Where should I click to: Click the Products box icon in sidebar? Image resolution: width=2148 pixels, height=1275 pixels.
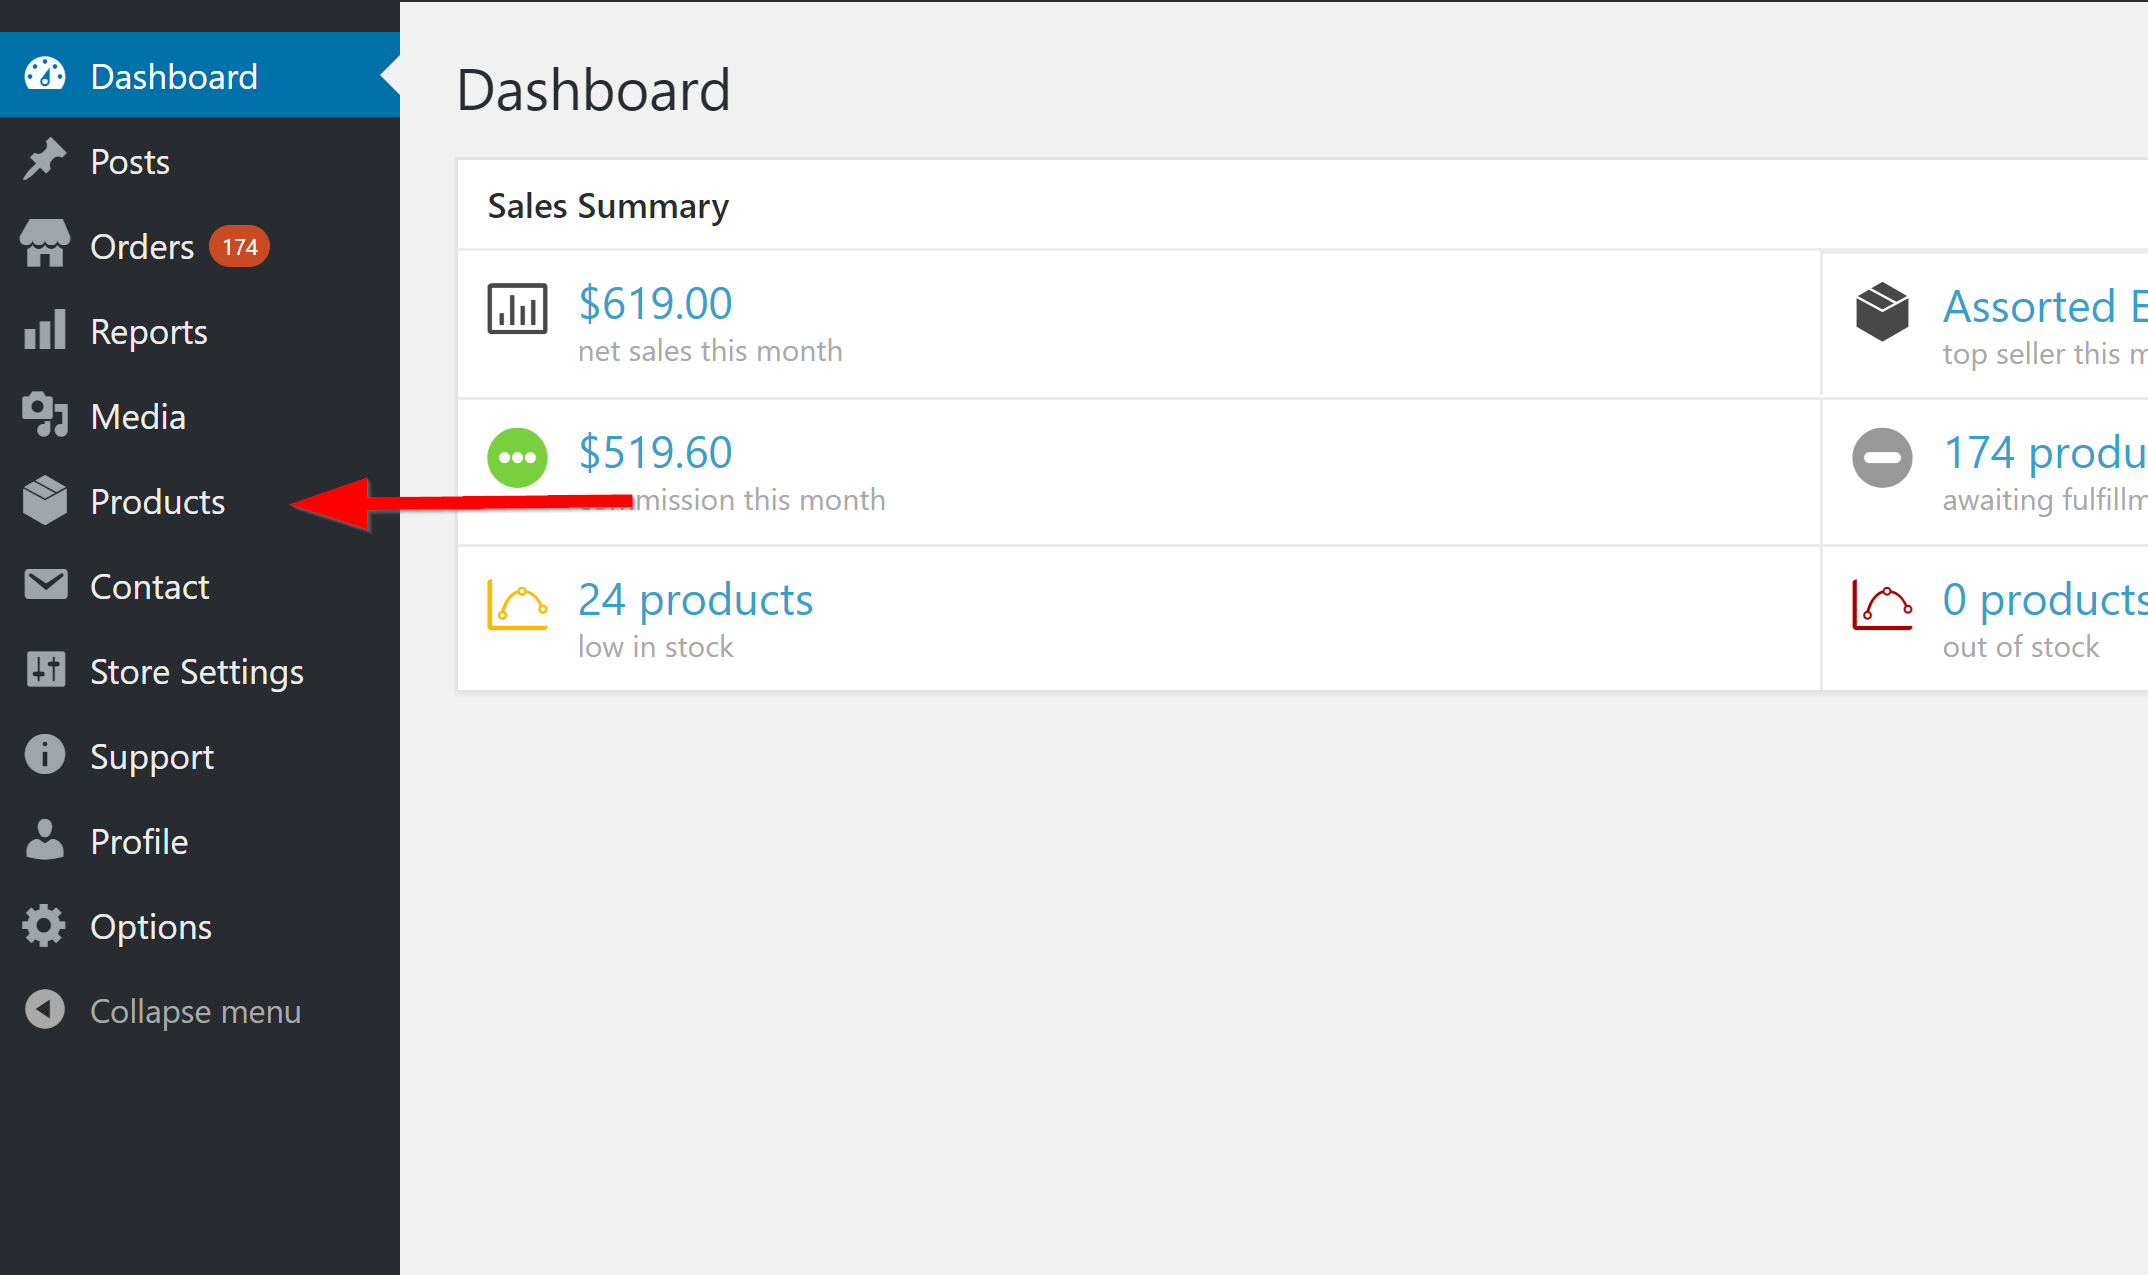point(45,501)
